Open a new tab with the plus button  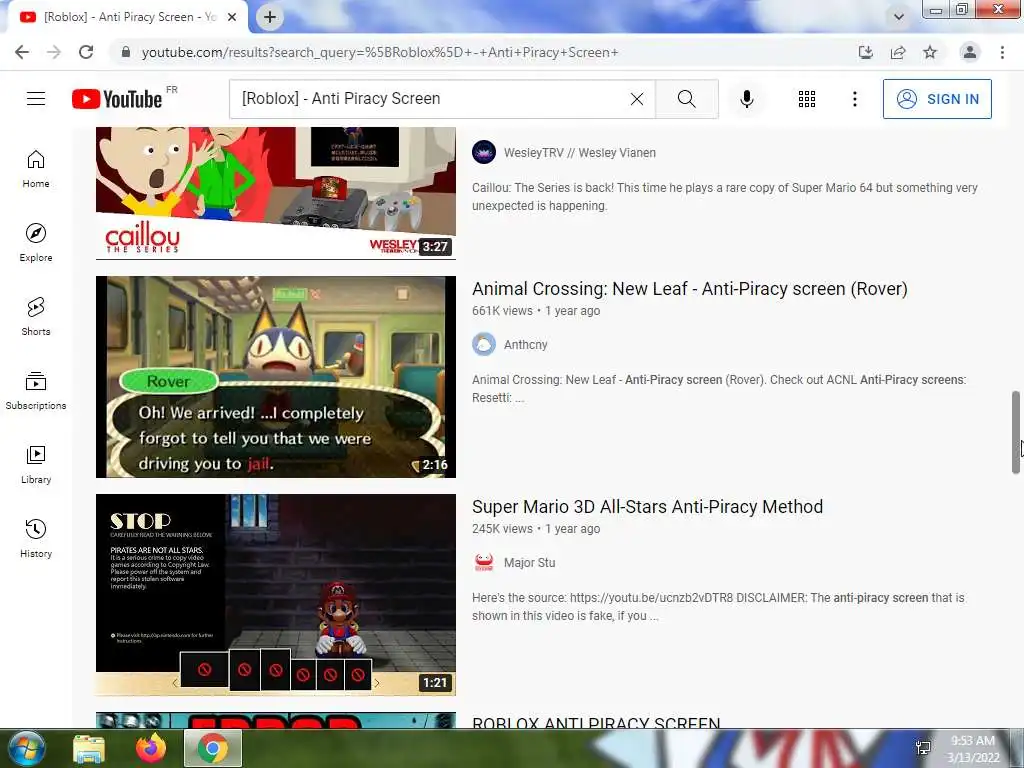pos(270,17)
